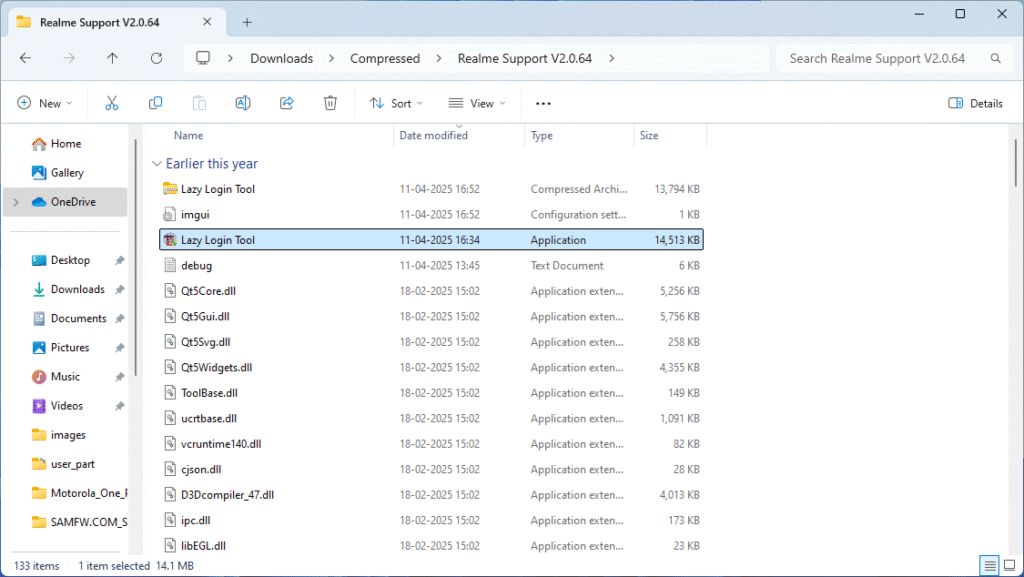
Task: Select the libEGL.dll file
Action: [x=431, y=545]
